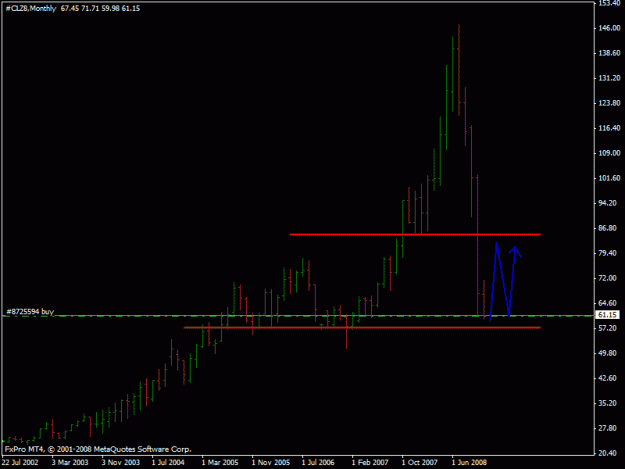
Task: Click the 3 Mar 2003 date label
Action: 70,462
